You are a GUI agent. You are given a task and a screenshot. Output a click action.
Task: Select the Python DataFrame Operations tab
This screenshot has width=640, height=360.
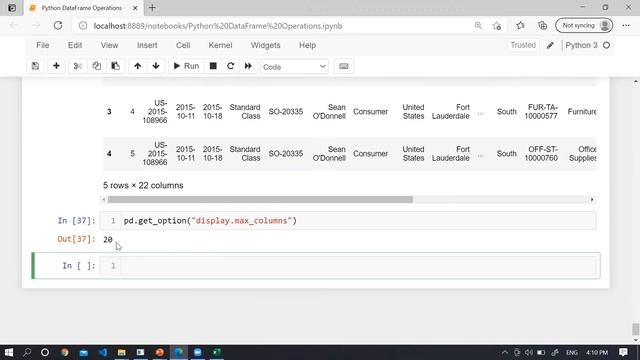[83, 8]
